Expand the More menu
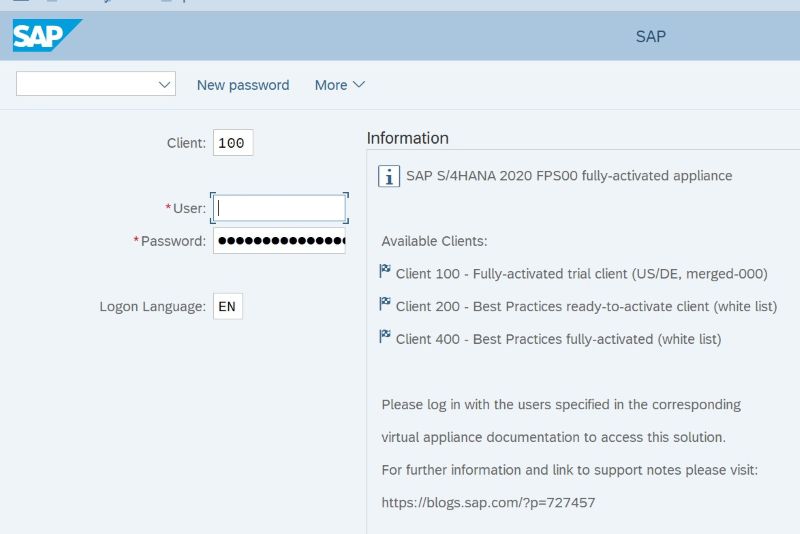Image resolution: width=800 pixels, height=534 pixels. tap(340, 85)
